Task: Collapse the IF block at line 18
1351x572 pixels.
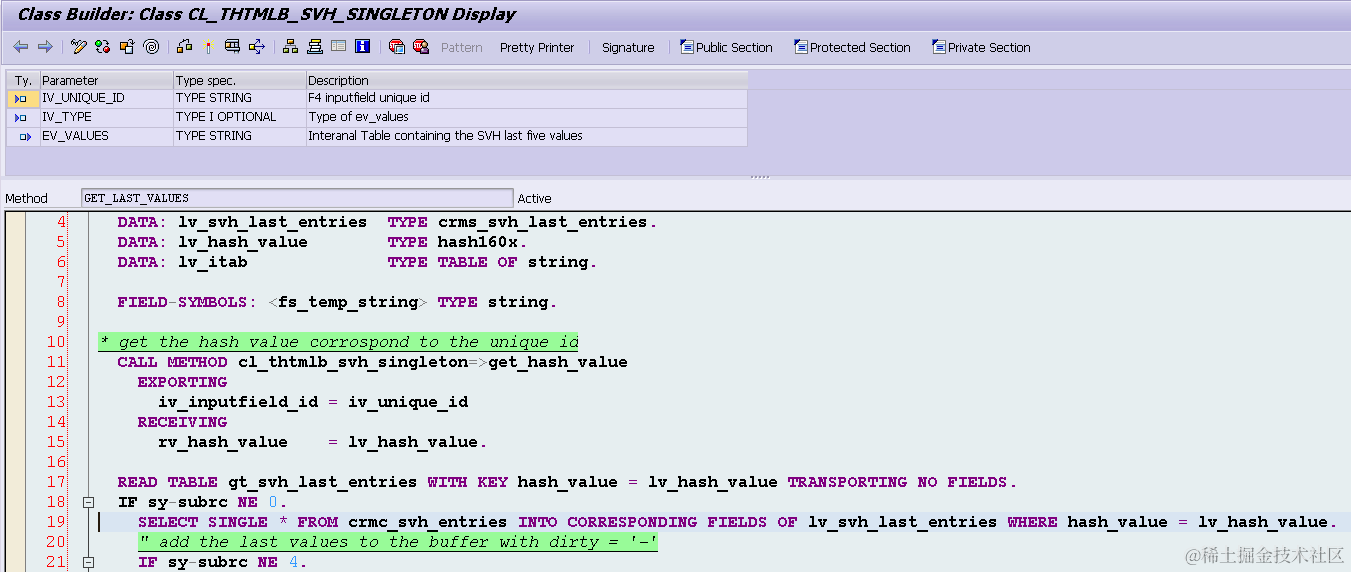Action: 88,502
